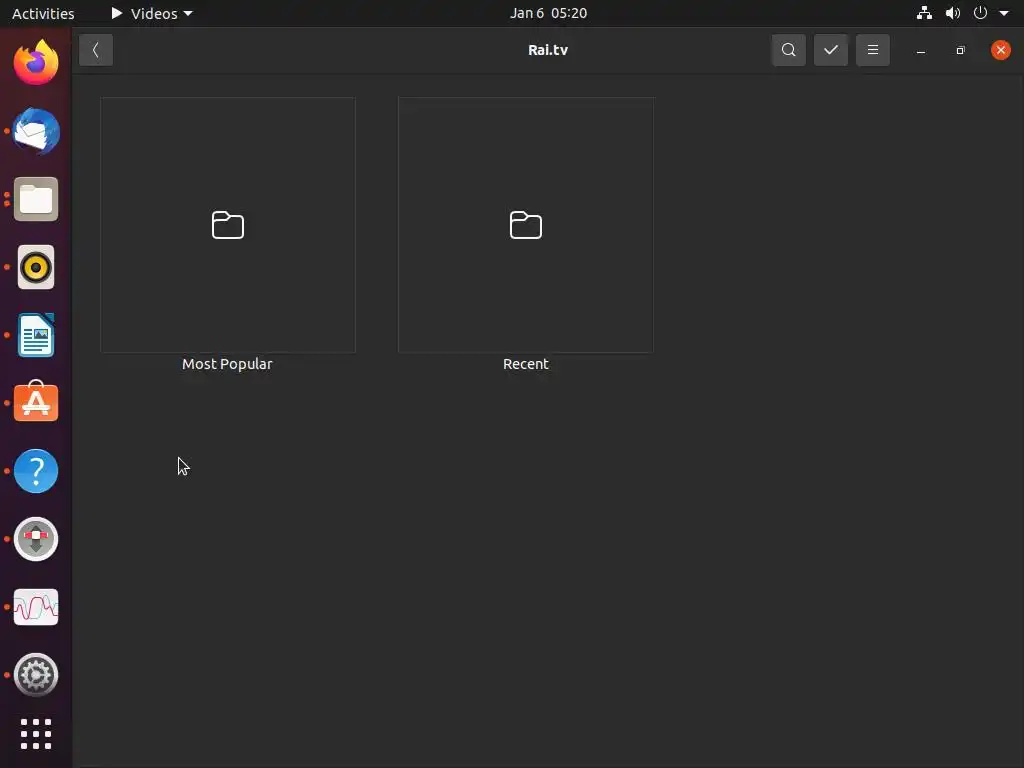The height and width of the screenshot is (768, 1024).
Task: Open the Files manager from dock
Action: tap(36, 199)
